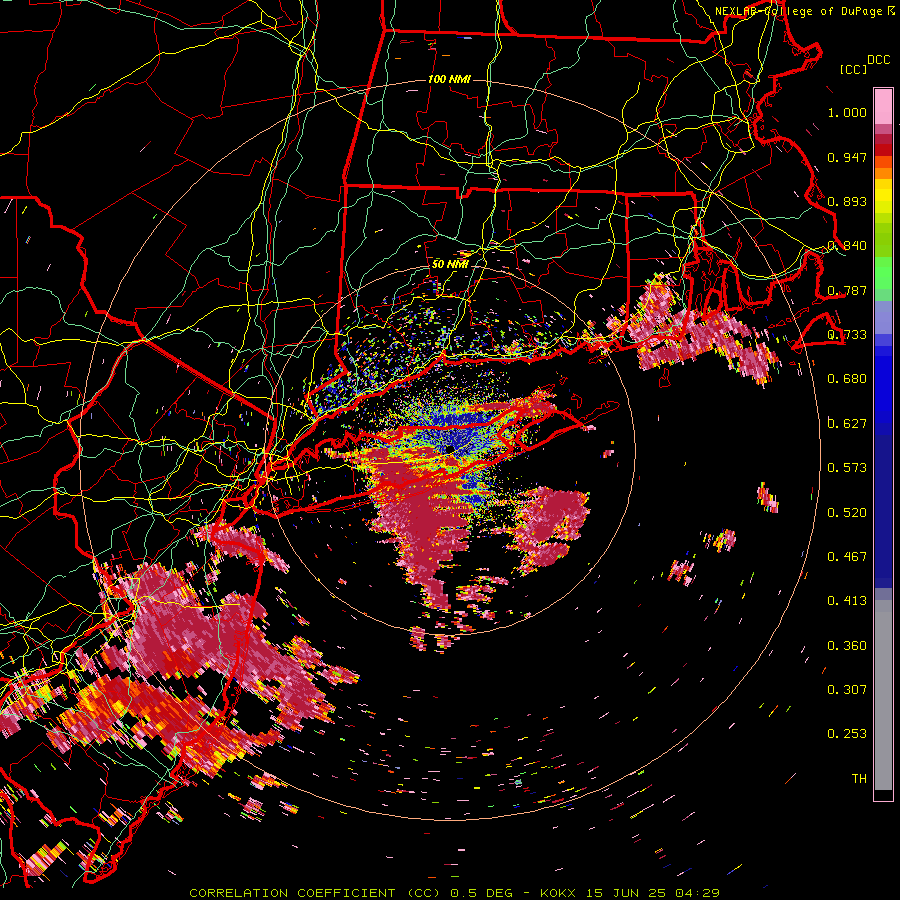
Task: Click the 0.253 scale value
Action: click(x=847, y=734)
